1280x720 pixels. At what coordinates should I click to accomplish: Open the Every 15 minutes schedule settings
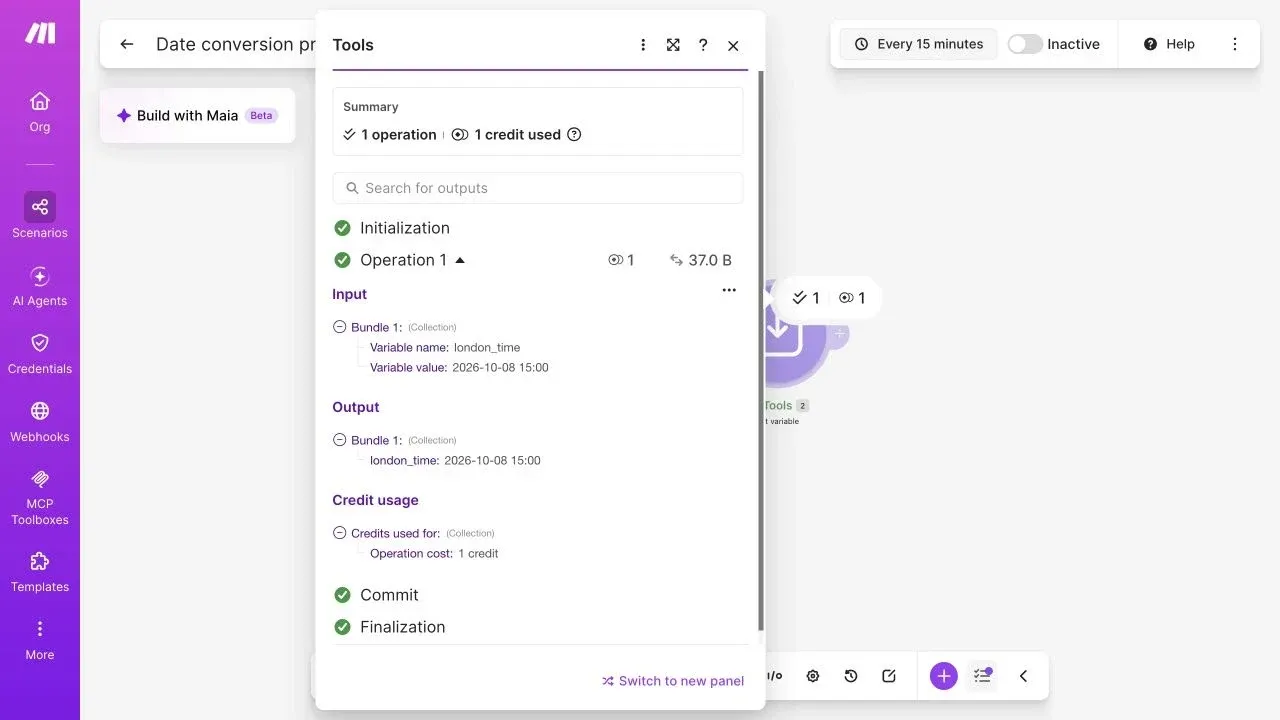click(918, 44)
